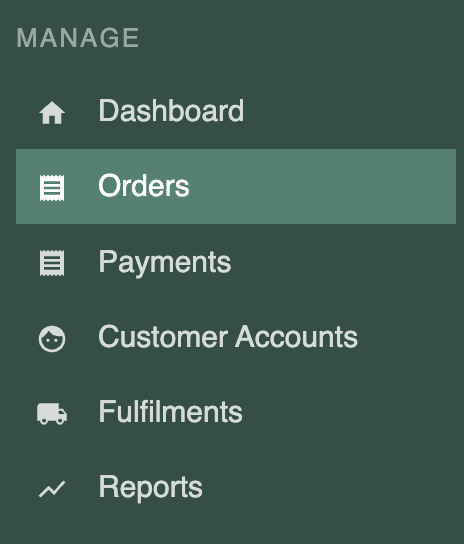
Task: Open the Reports page
Action: (x=236, y=487)
